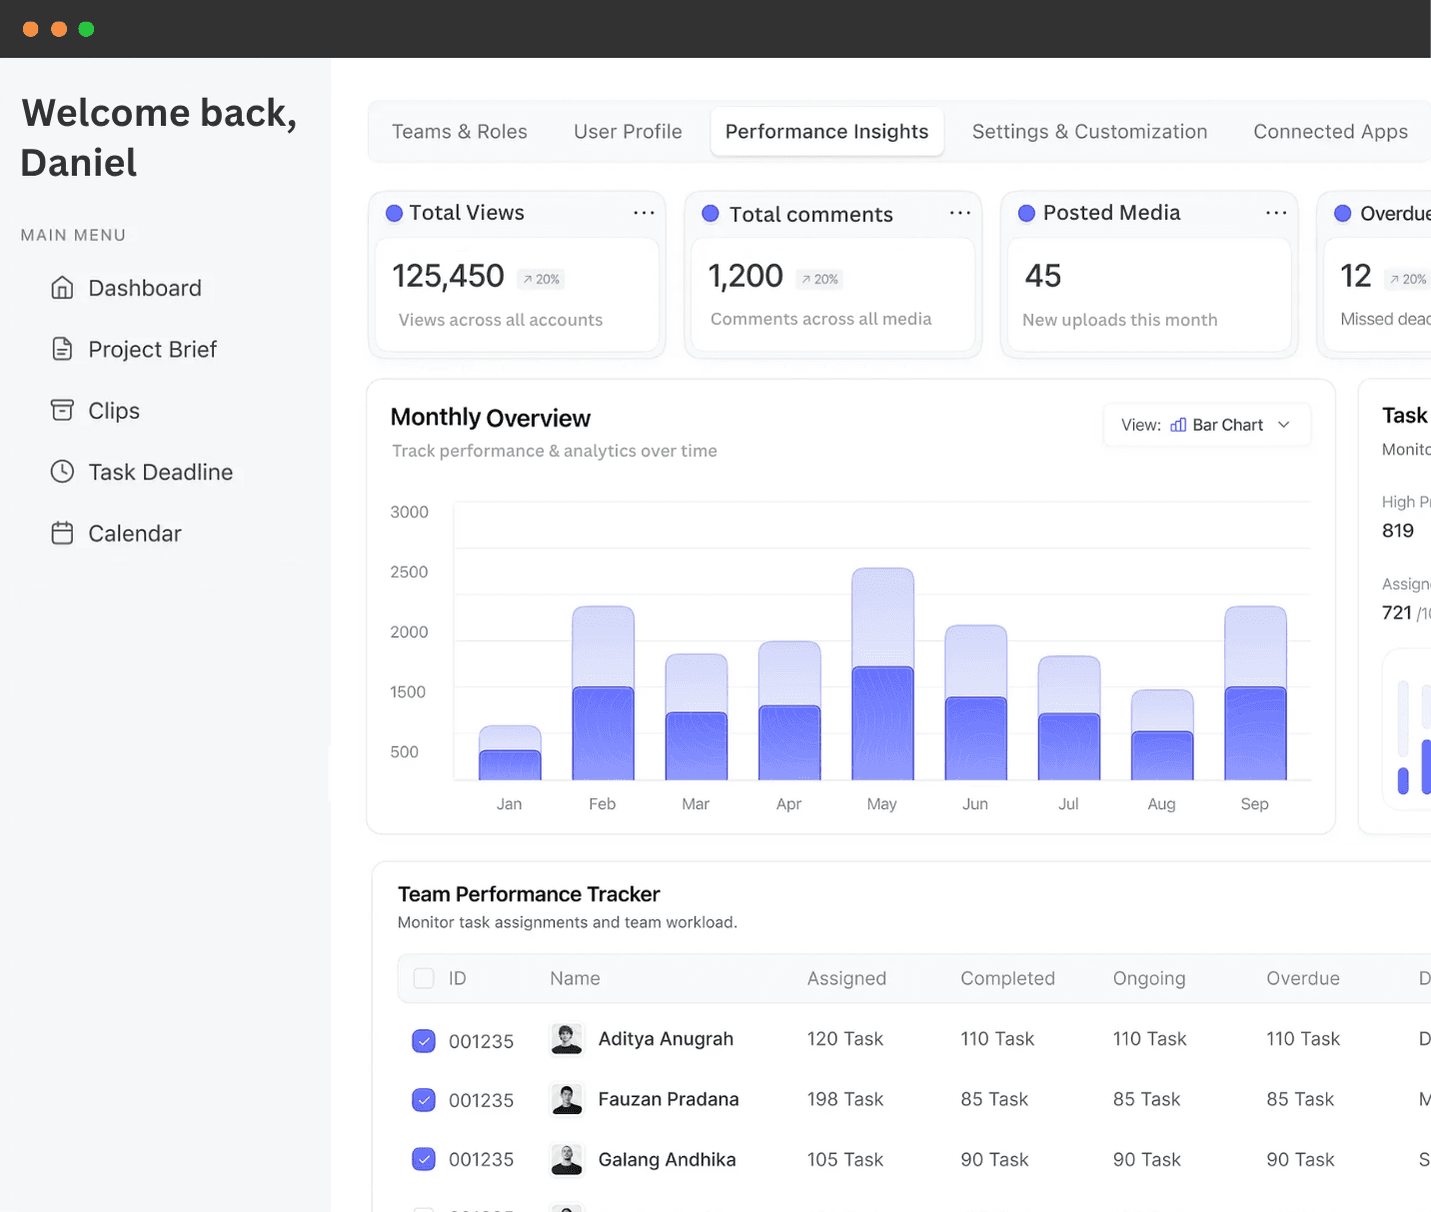Open the Calendar icon in sidebar
The height and width of the screenshot is (1212, 1431).
(62, 533)
